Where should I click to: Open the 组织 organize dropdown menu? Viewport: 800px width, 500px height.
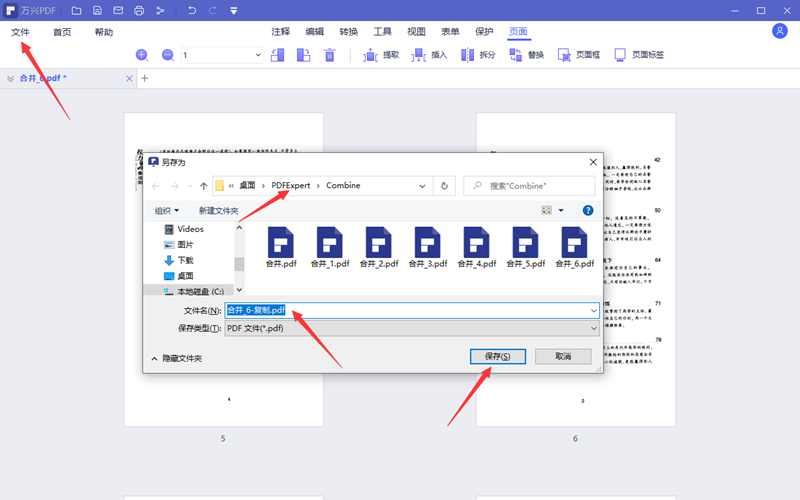click(167, 211)
